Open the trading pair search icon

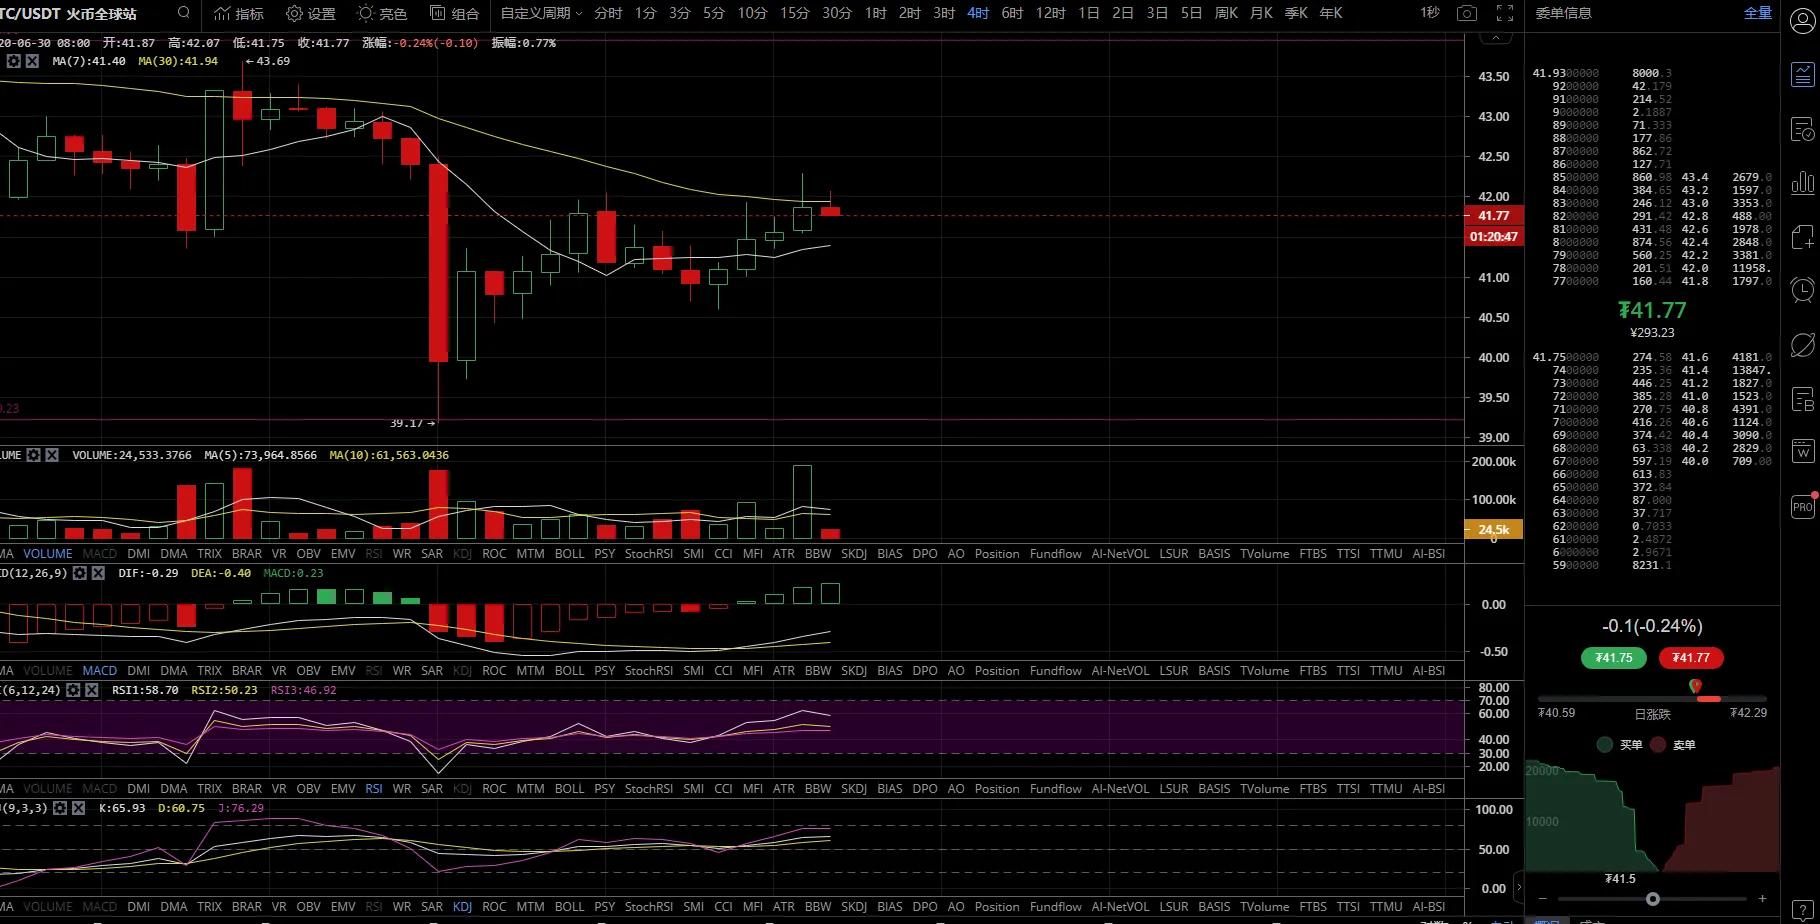[183, 13]
